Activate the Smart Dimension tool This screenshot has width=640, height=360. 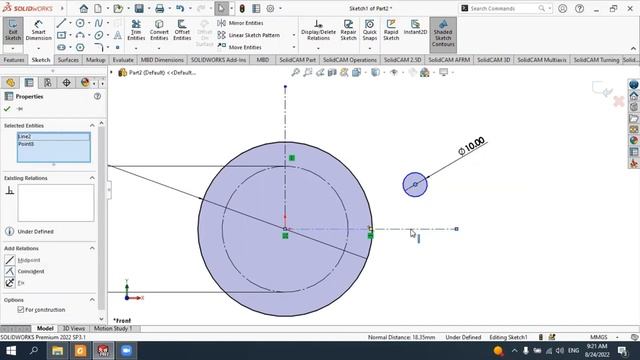tap(38, 30)
